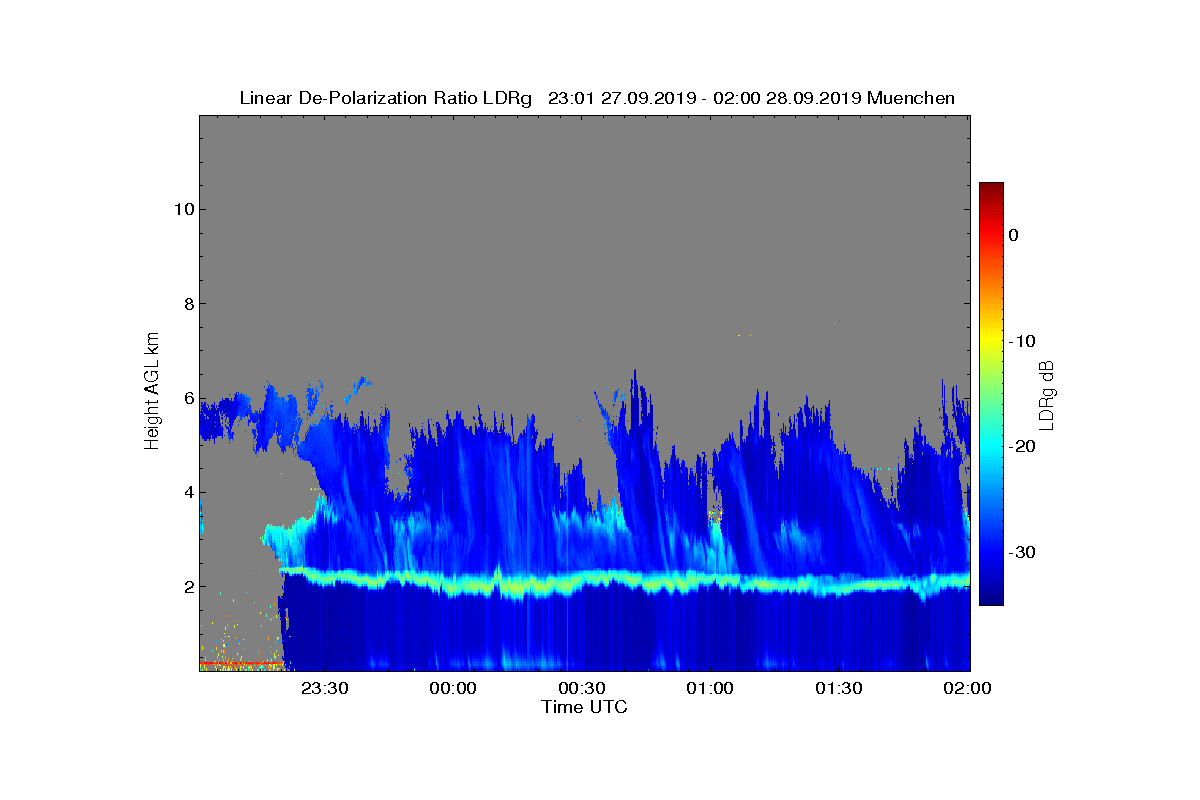Click the 'Height AGL km' axis label
Viewport: 1200px width, 800px height.
[152, 393]
